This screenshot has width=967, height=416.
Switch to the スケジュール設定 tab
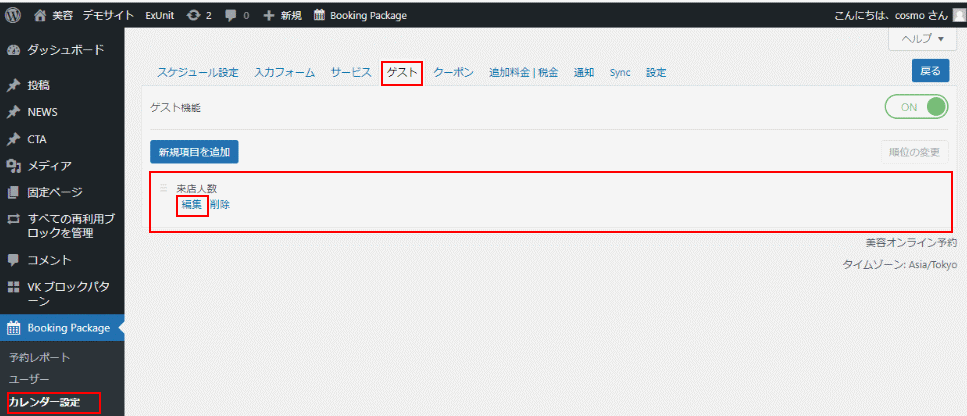(198, 73)
